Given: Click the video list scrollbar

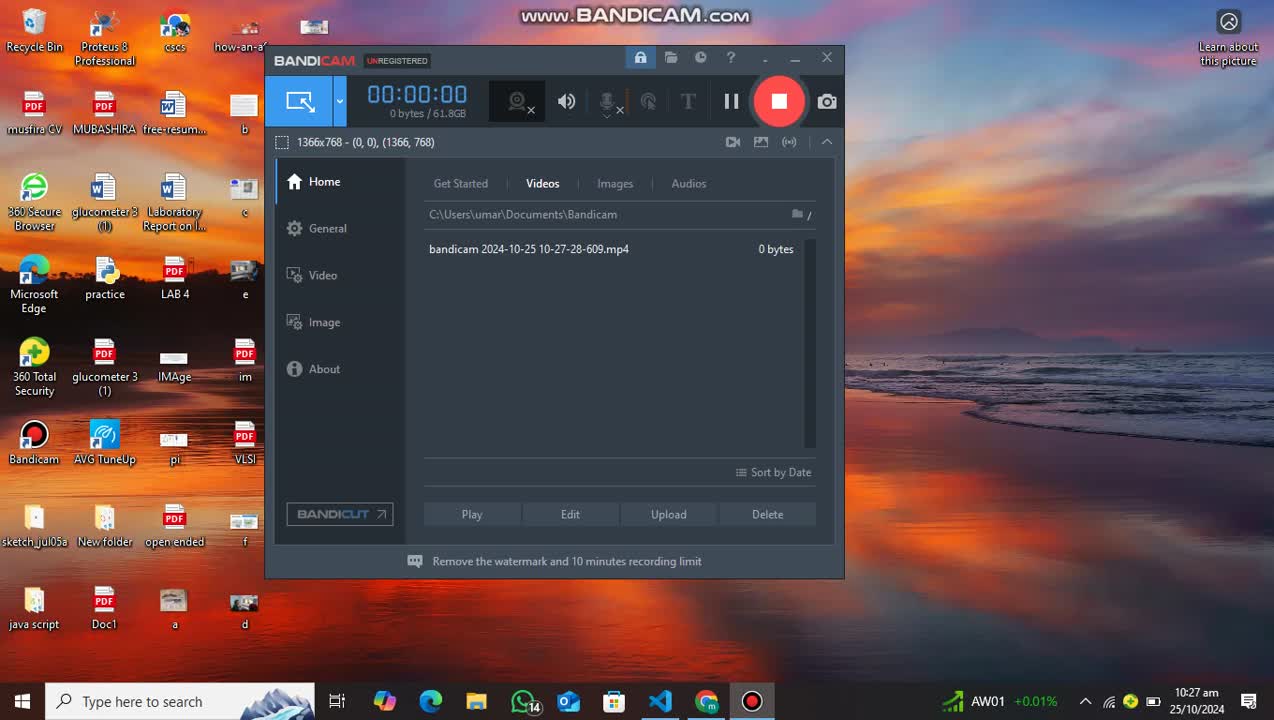Looking at the screenshot, I should tap(810, 343).
